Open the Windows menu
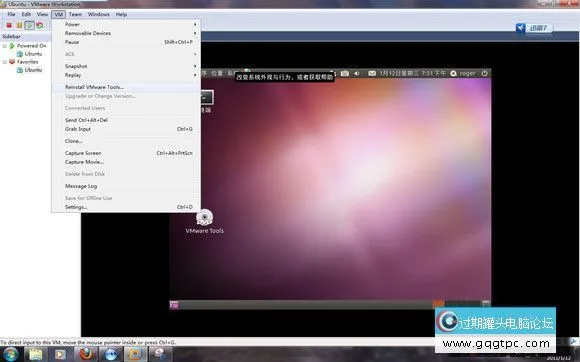 click(x=98, y=14)
